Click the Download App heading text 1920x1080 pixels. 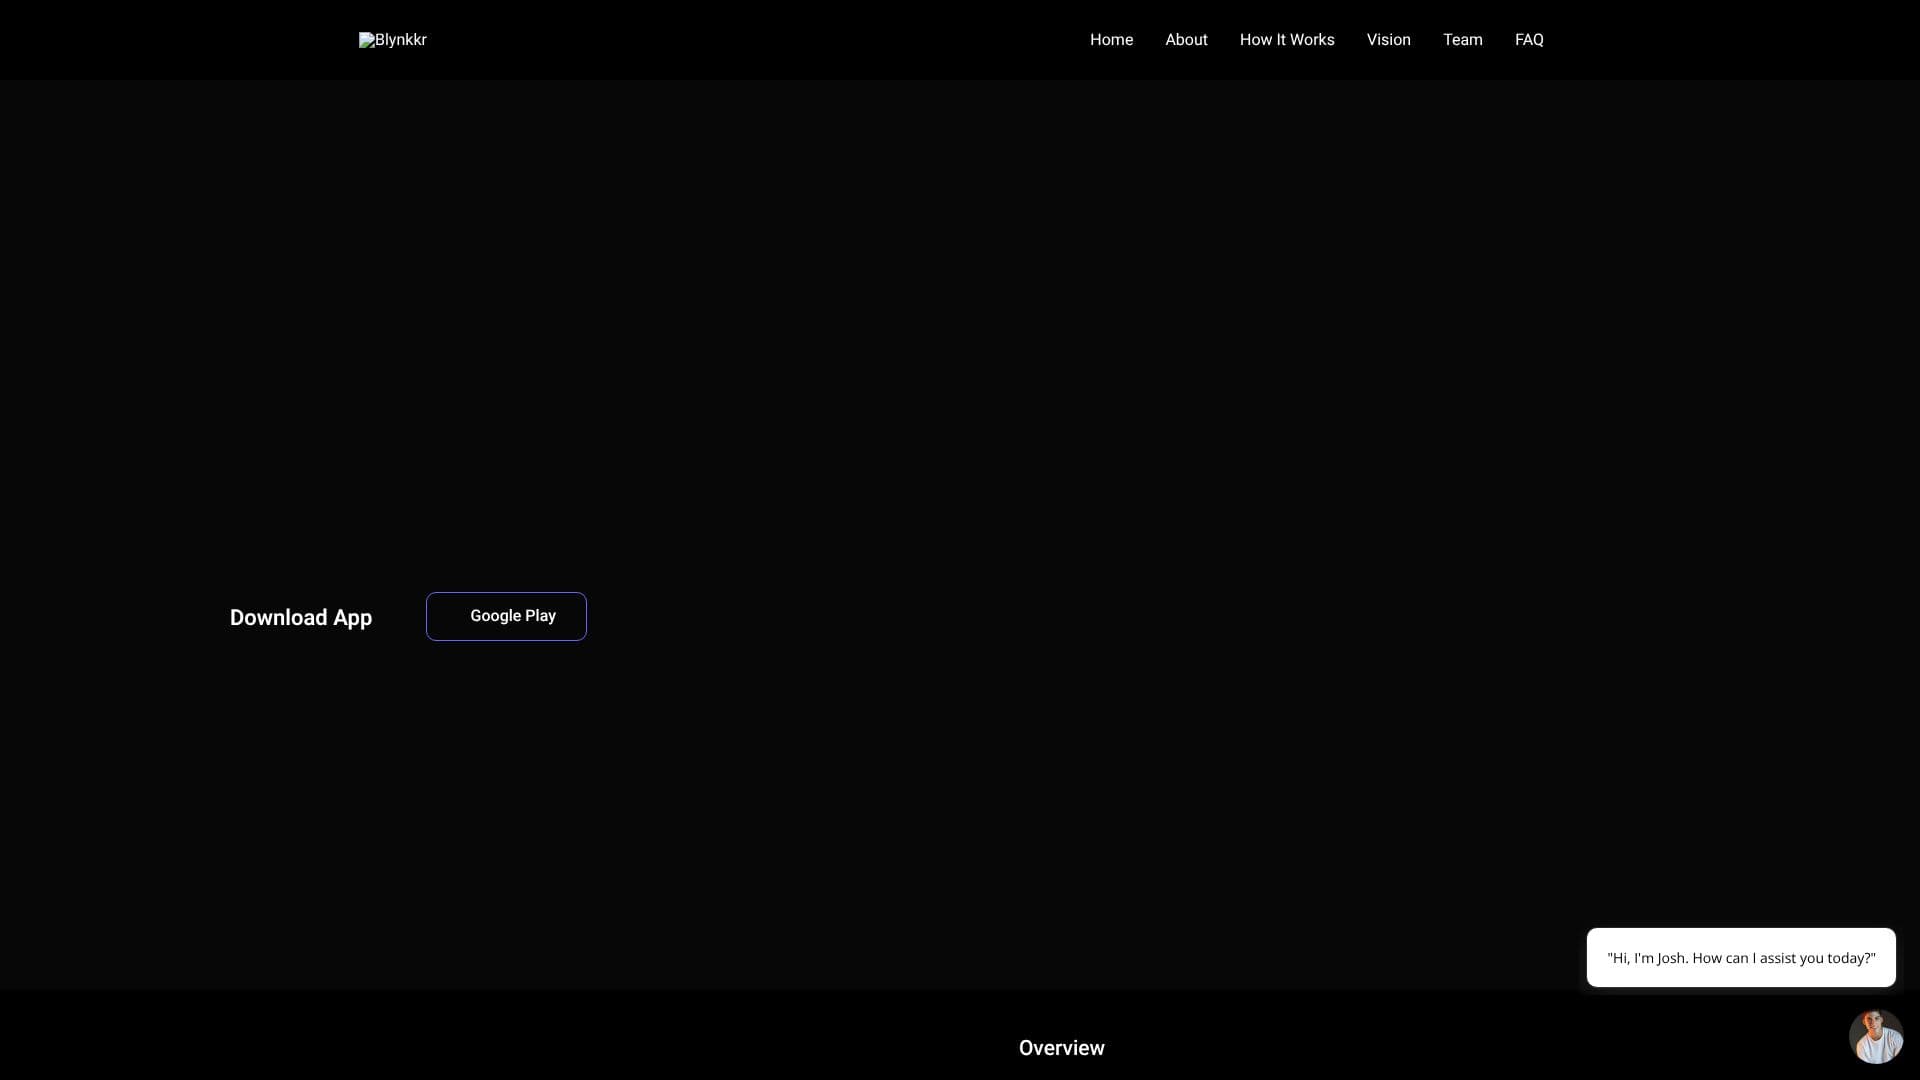tap(301, 618)
